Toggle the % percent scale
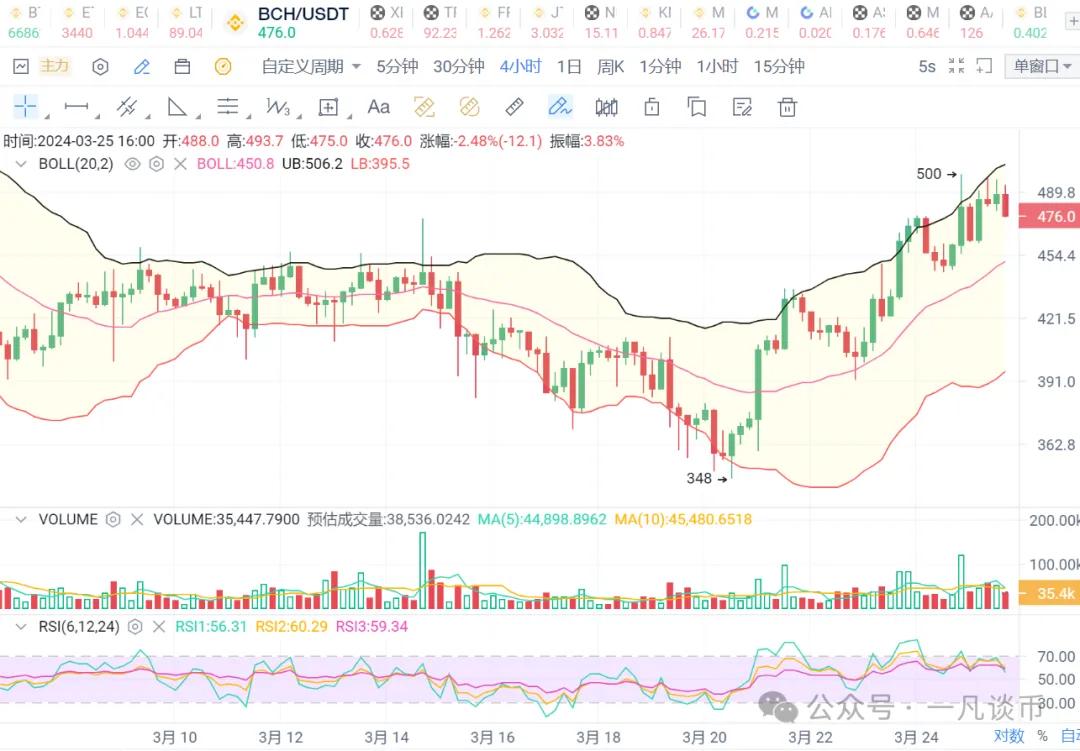 (1042, 736)
